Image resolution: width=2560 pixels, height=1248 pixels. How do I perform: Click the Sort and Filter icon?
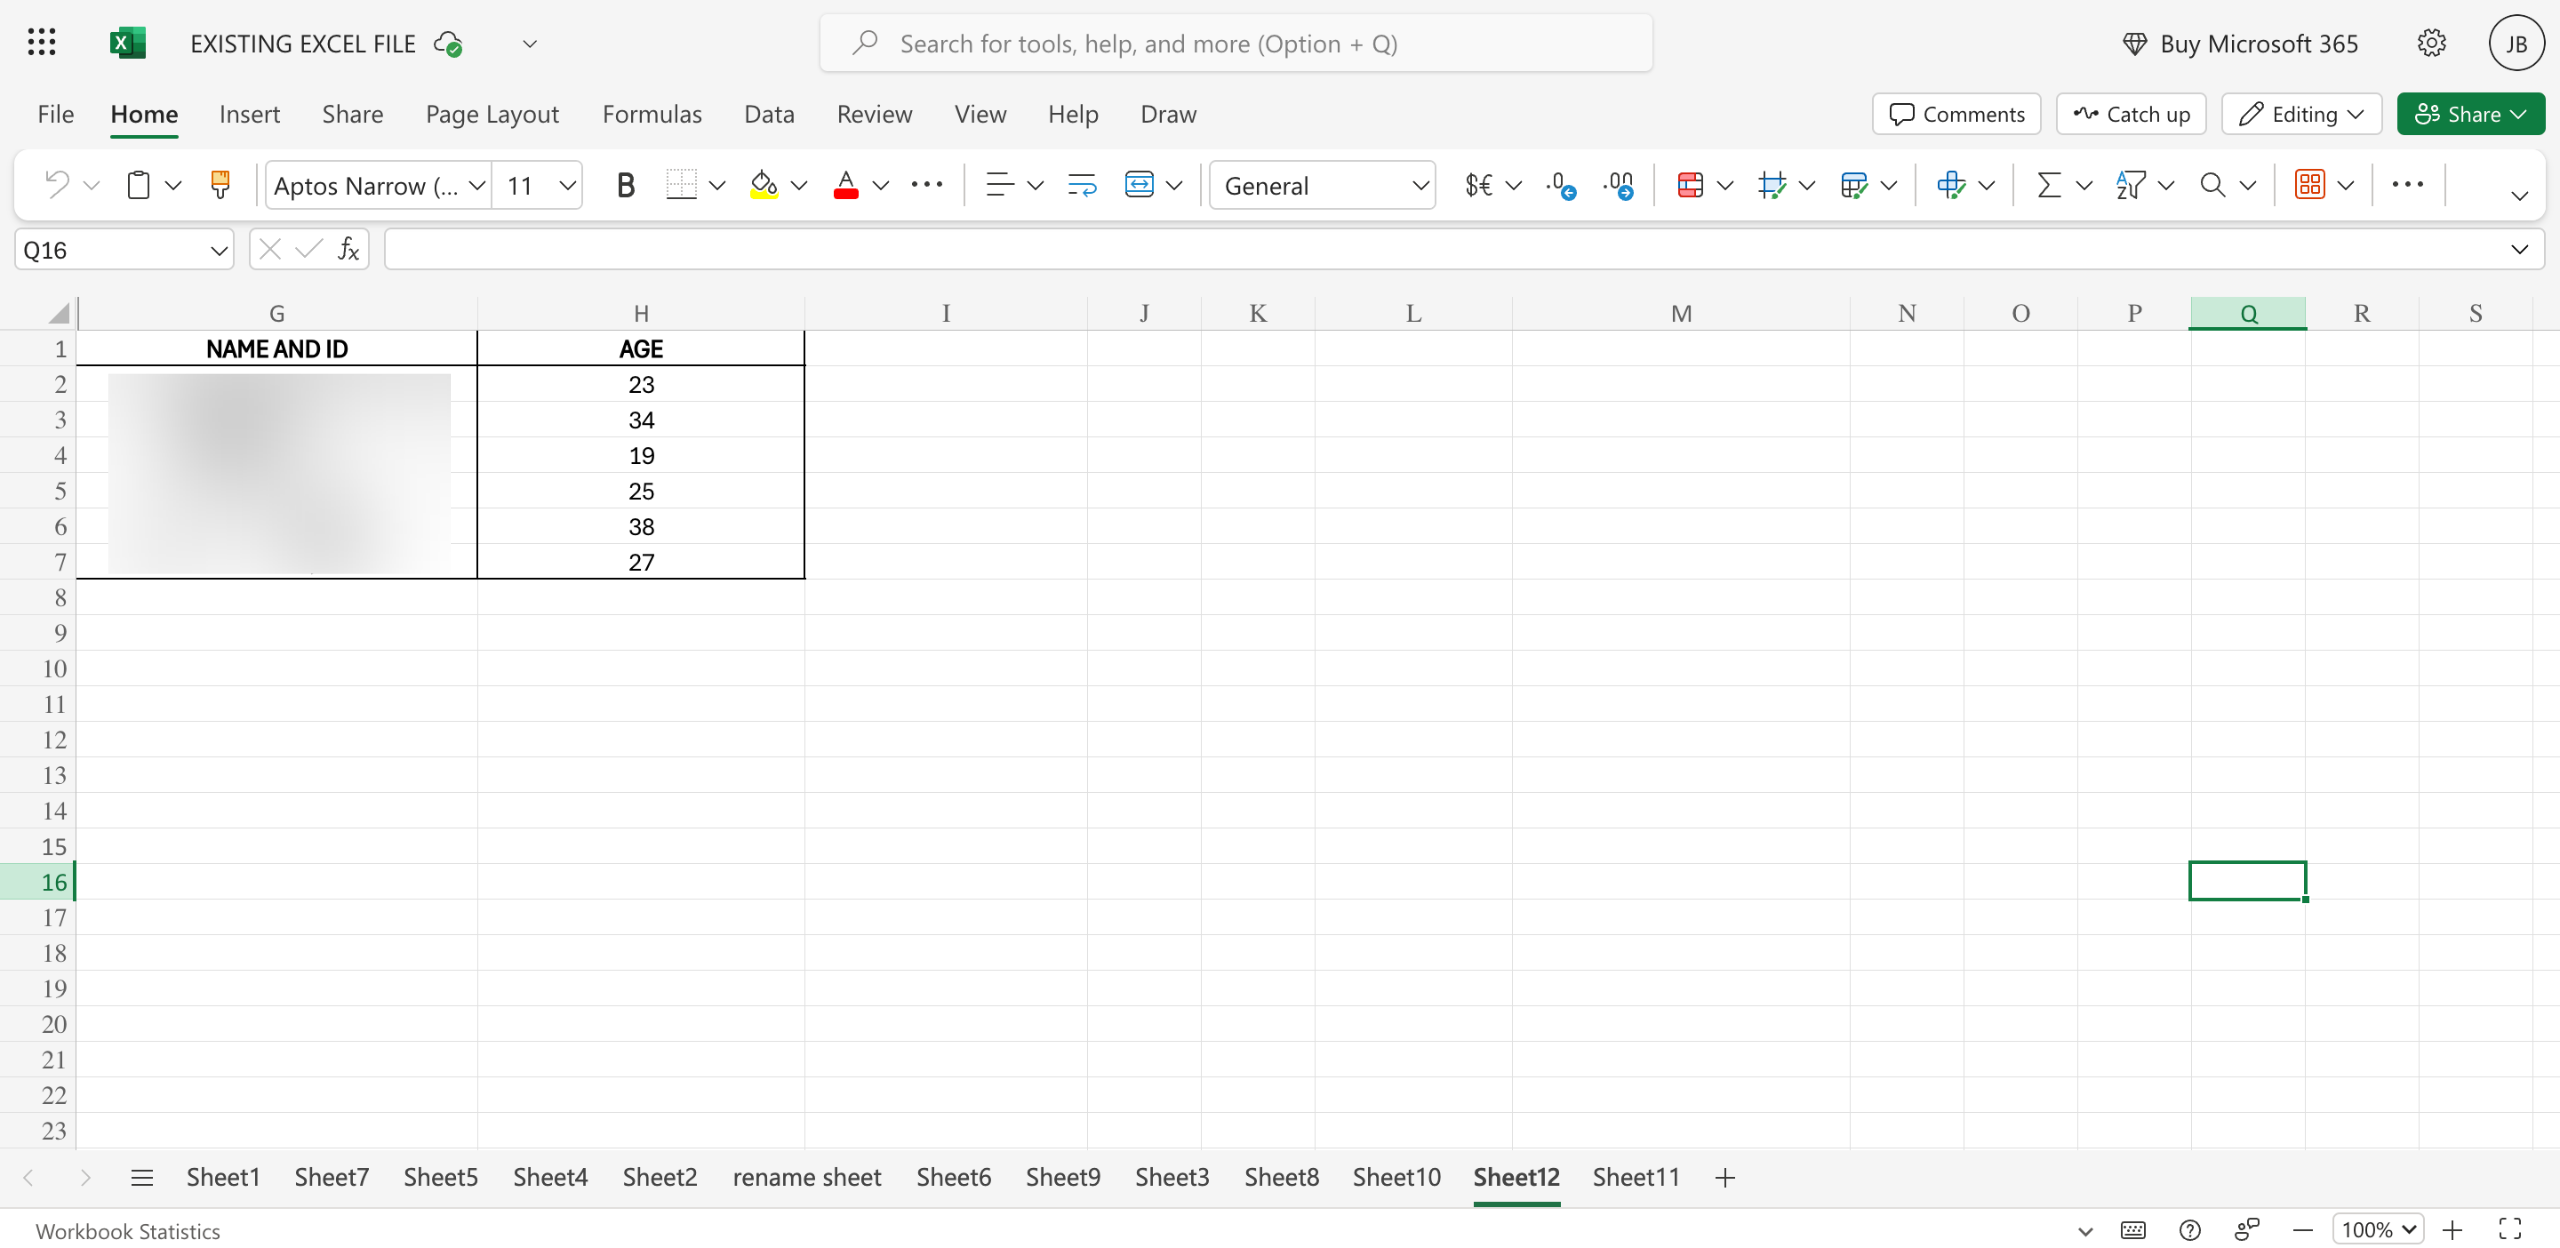2131,185
